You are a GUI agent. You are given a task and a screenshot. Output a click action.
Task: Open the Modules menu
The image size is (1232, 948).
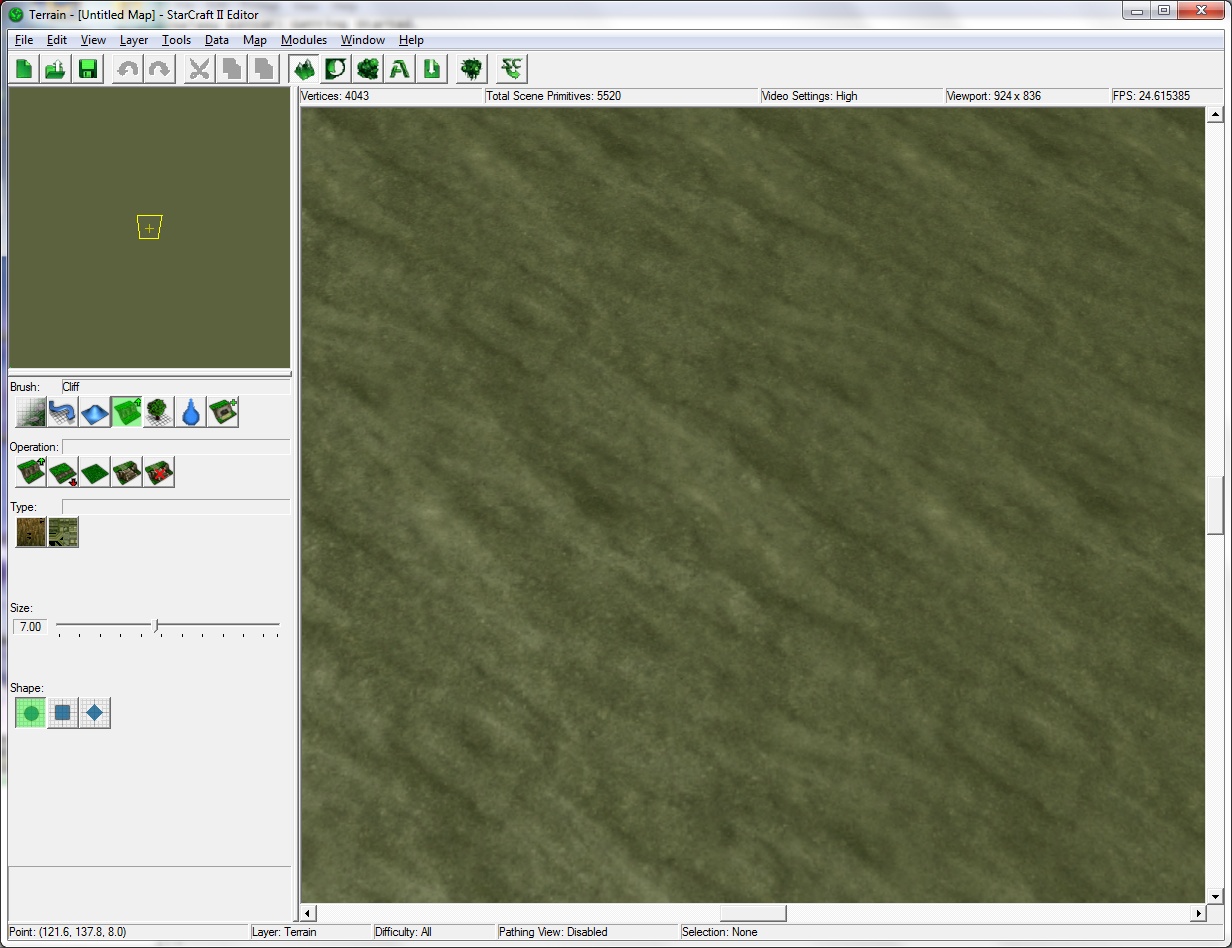point(304,40)
